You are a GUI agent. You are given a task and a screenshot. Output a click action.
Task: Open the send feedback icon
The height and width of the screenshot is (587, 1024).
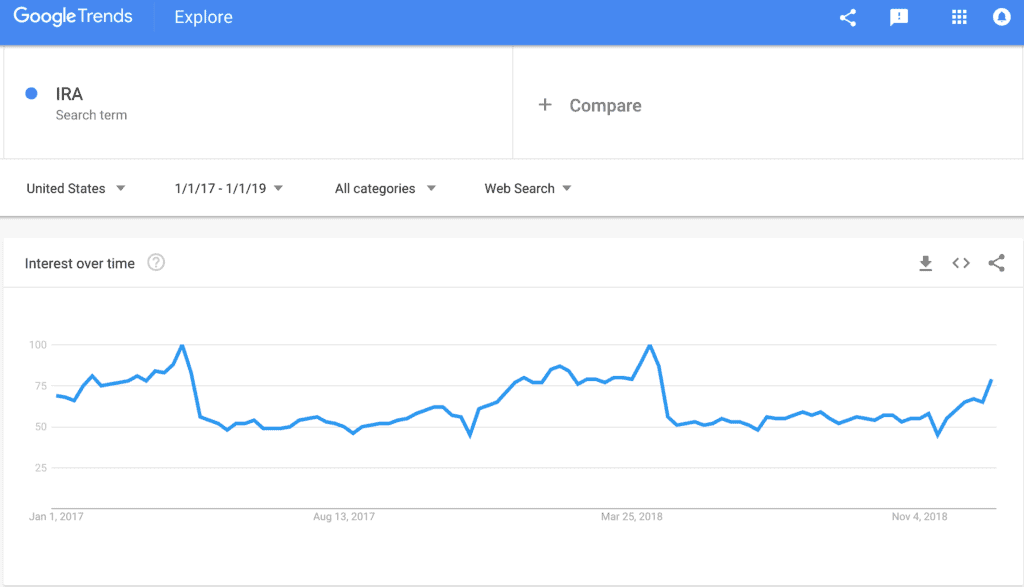(899, 18)
